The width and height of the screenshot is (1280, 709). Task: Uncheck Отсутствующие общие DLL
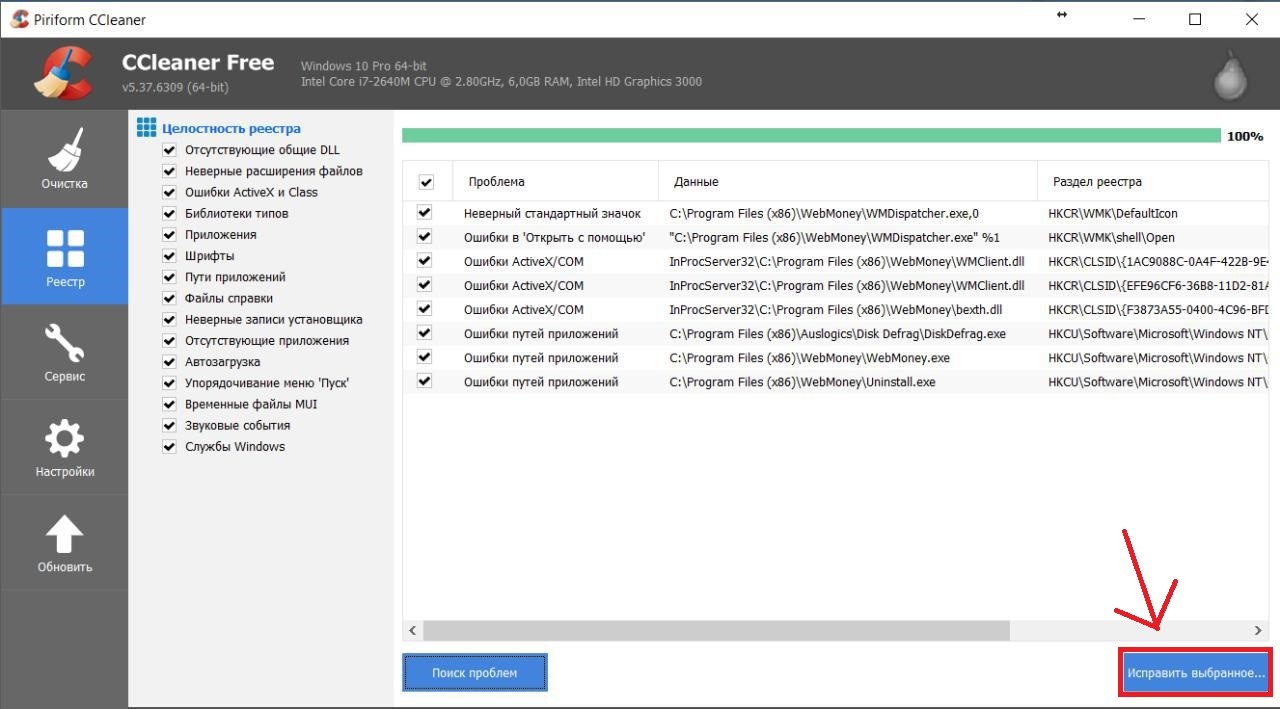tap(169, 150)
